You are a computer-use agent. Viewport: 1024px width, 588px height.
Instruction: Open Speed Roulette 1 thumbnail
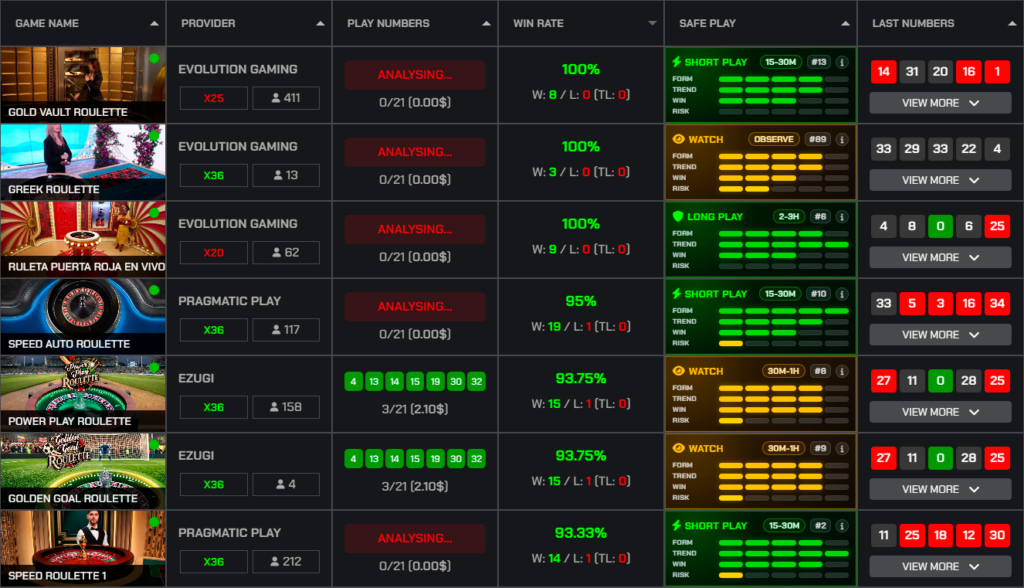tap(83, 548)
